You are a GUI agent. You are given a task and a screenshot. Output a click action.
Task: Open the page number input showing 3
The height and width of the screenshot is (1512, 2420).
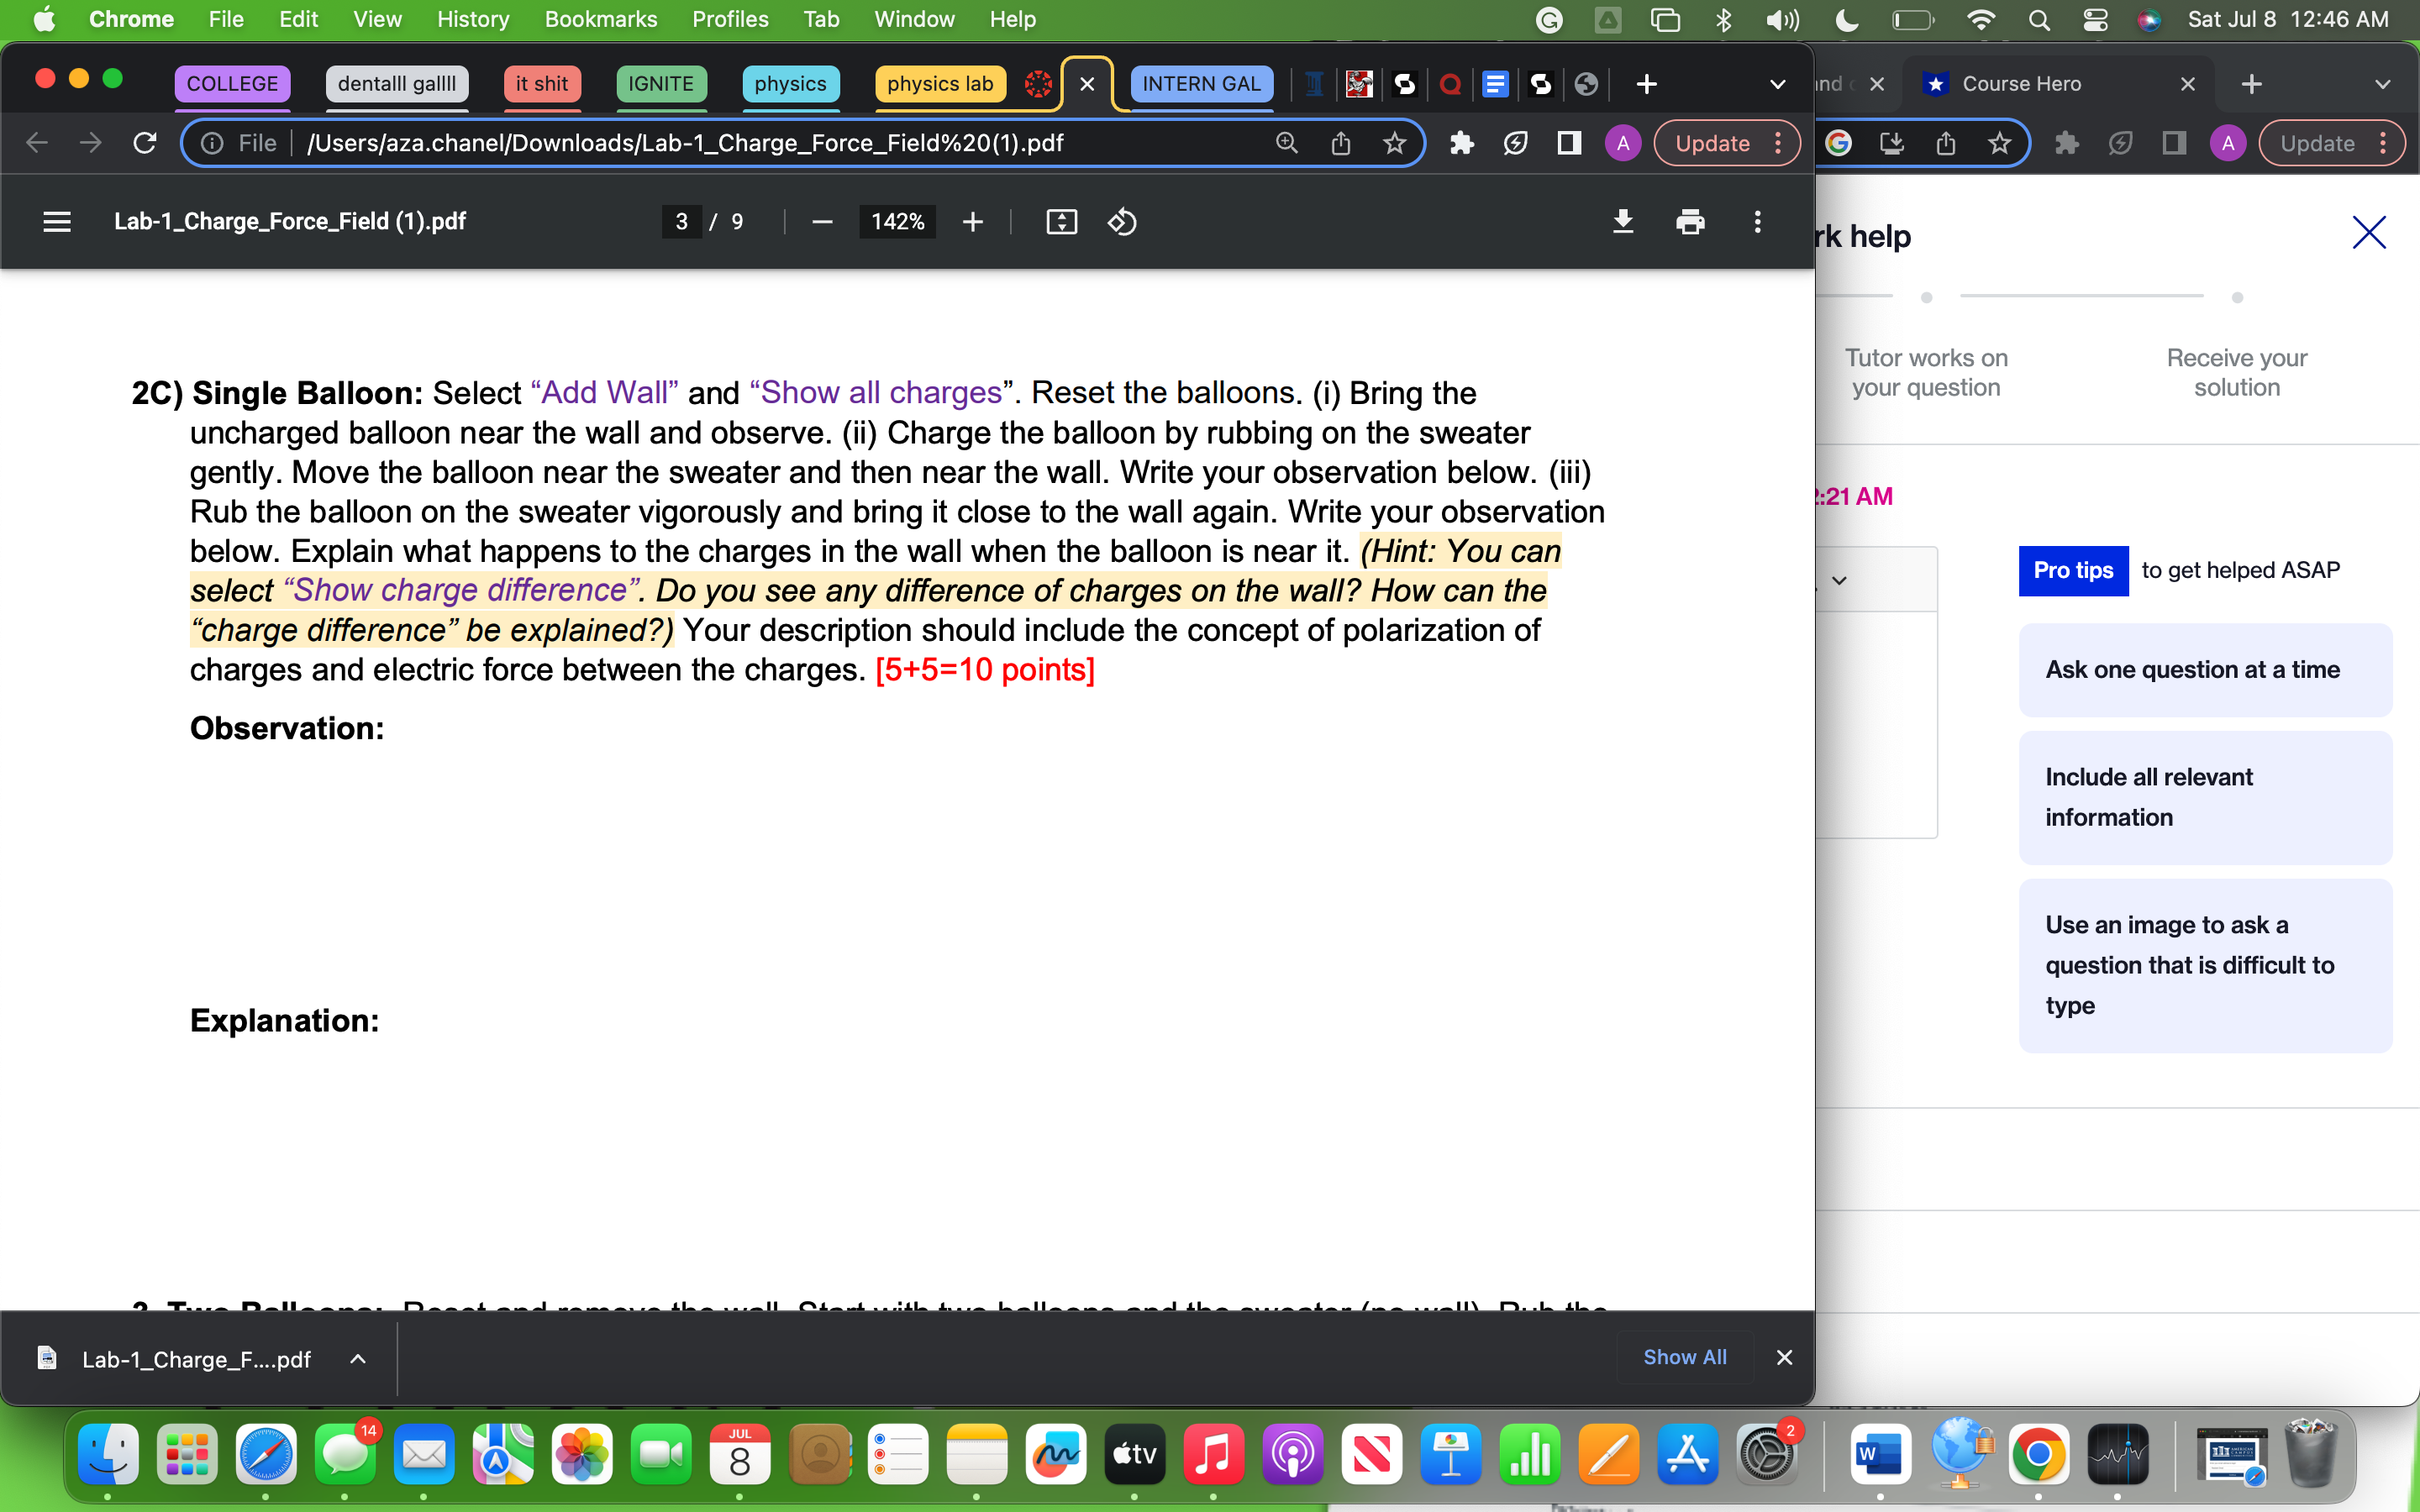682,221
